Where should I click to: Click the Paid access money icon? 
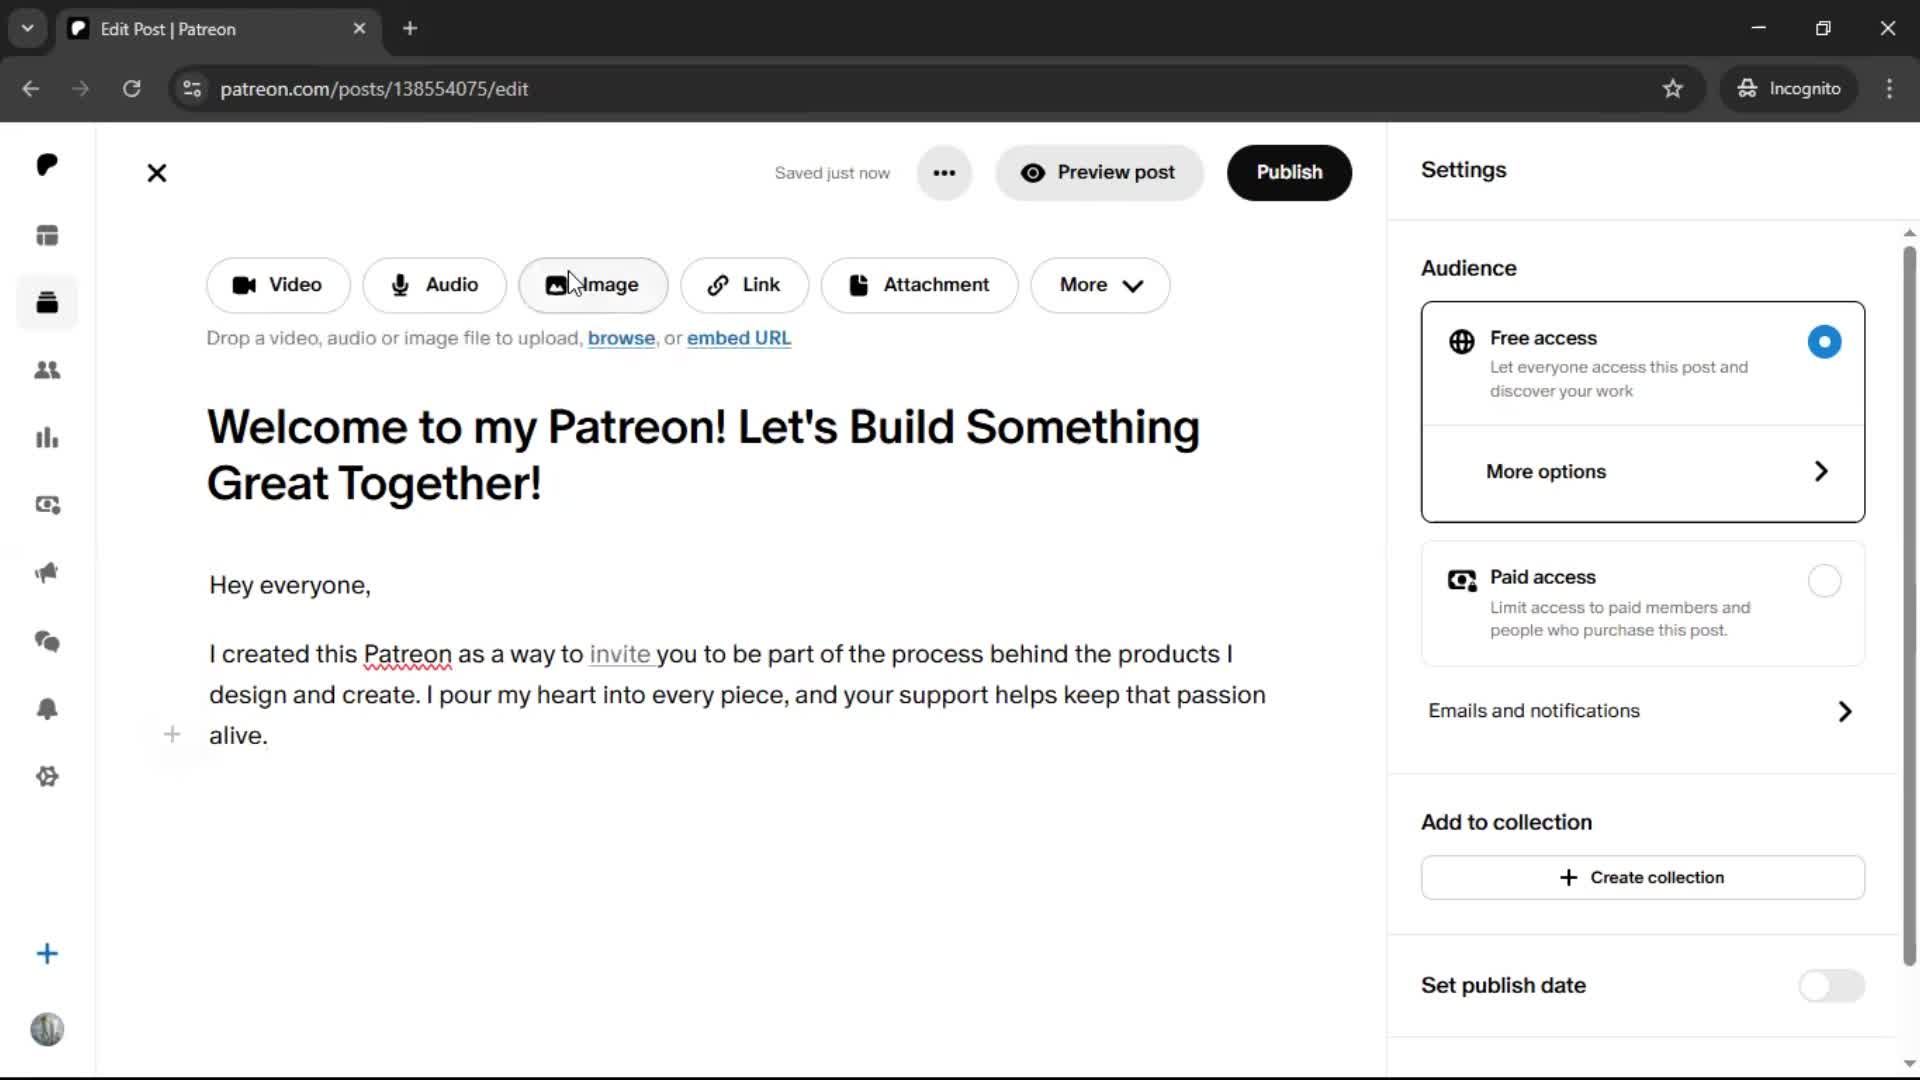click(1462, 581)
